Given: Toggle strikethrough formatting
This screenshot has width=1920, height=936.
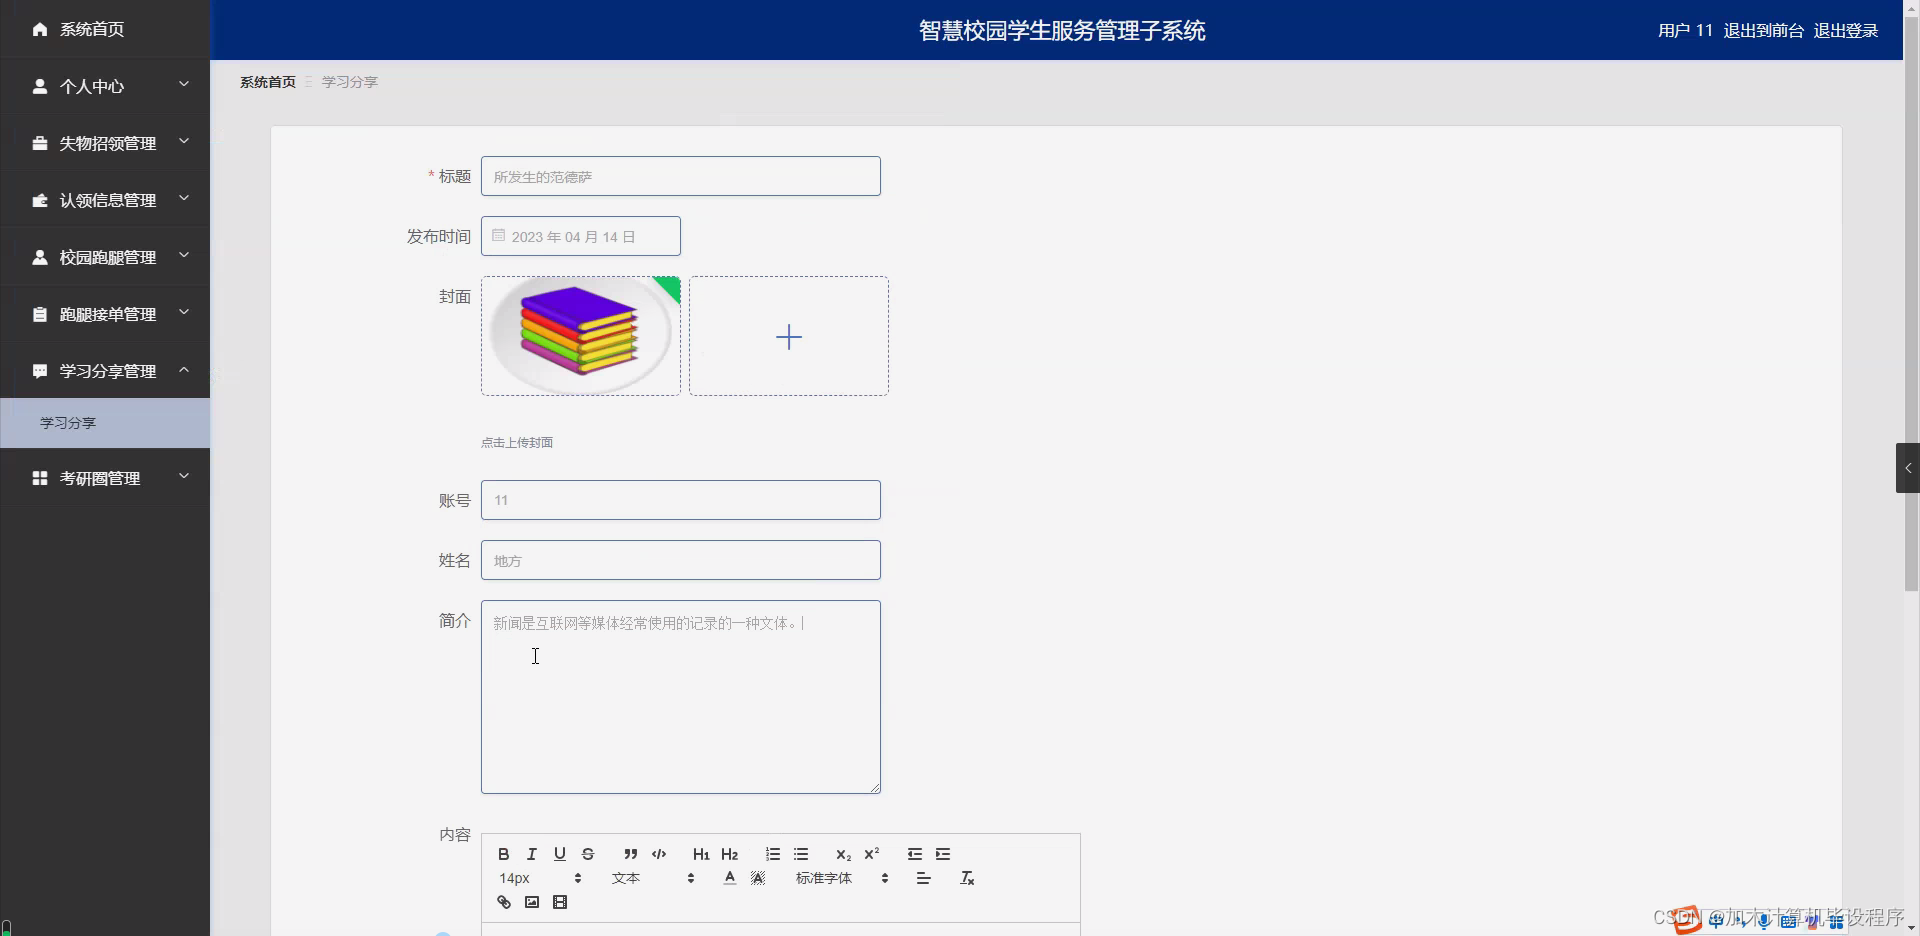Looking at the screenshot, I should coord(587,854).
